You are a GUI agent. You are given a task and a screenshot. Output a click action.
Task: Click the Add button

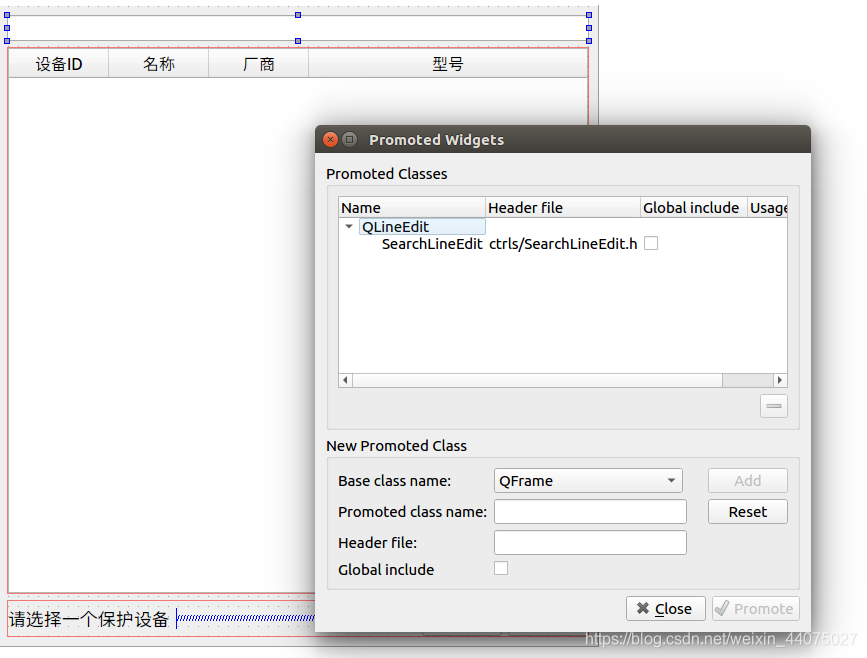click(x=748, y=481)
